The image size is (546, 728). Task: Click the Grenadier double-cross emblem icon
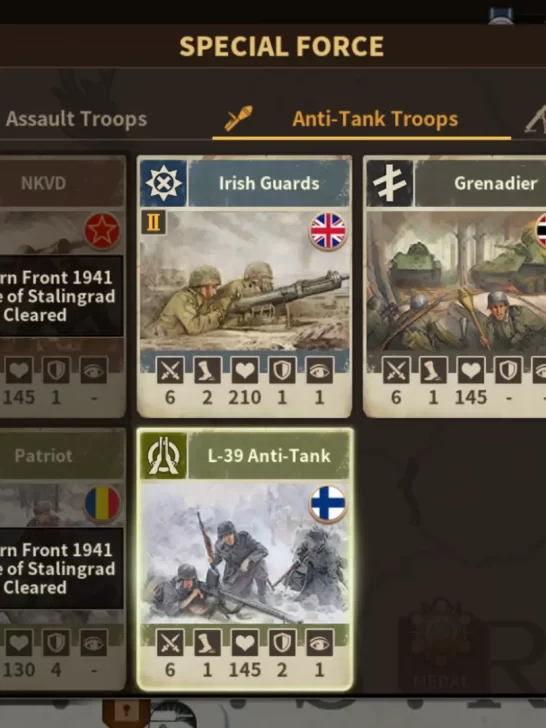(390, 183)
